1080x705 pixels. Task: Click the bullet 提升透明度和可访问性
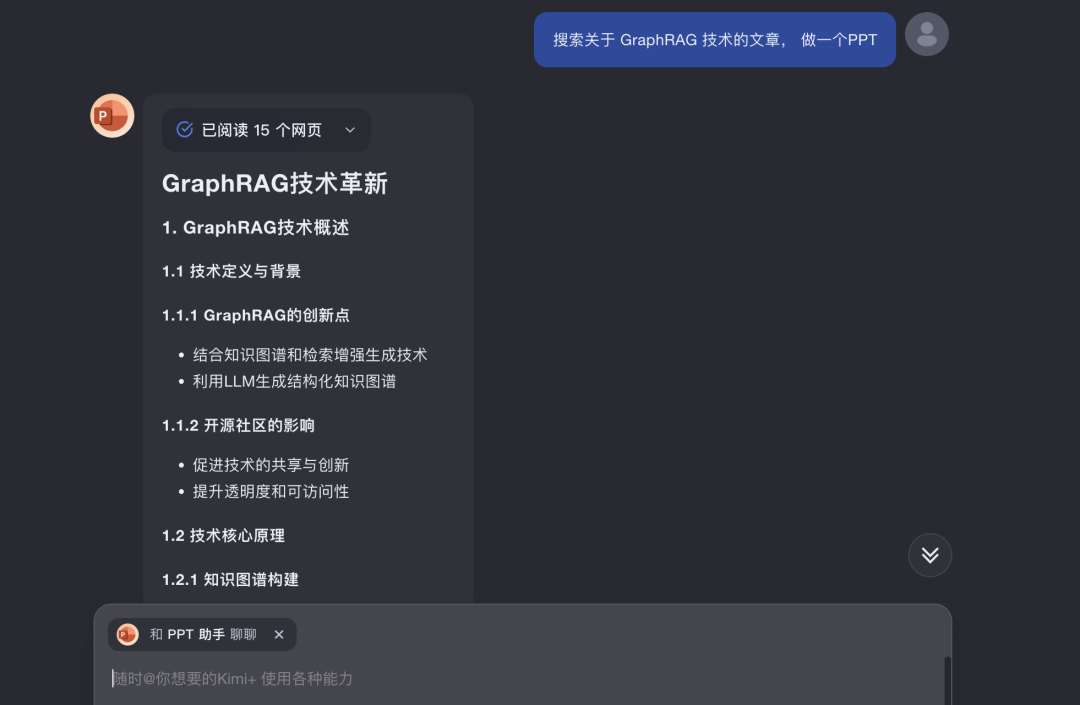pos(270,491)
